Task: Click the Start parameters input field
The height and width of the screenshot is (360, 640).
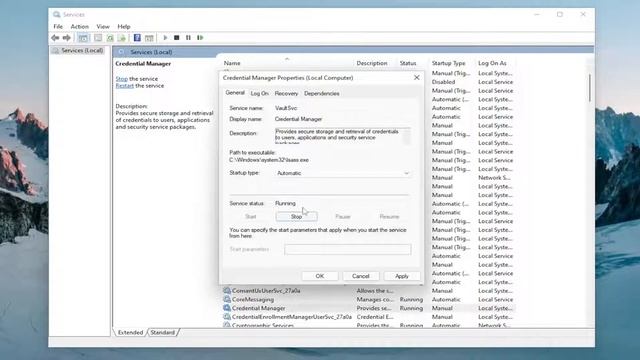Action: click(347, 249)
